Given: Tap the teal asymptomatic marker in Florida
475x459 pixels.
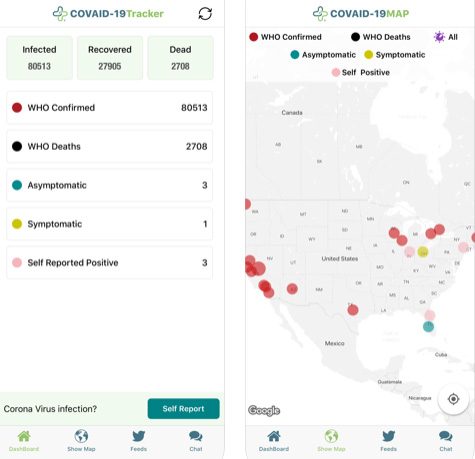Looking at the screenshot, I should [x=428, y=326].
